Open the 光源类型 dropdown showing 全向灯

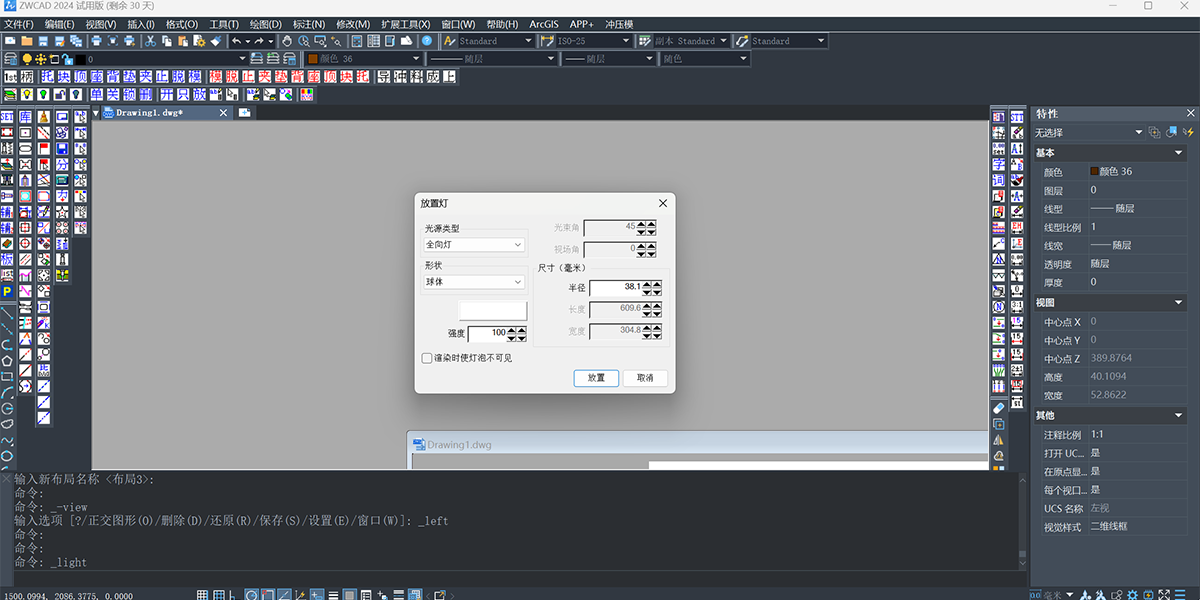click(475, 244)
